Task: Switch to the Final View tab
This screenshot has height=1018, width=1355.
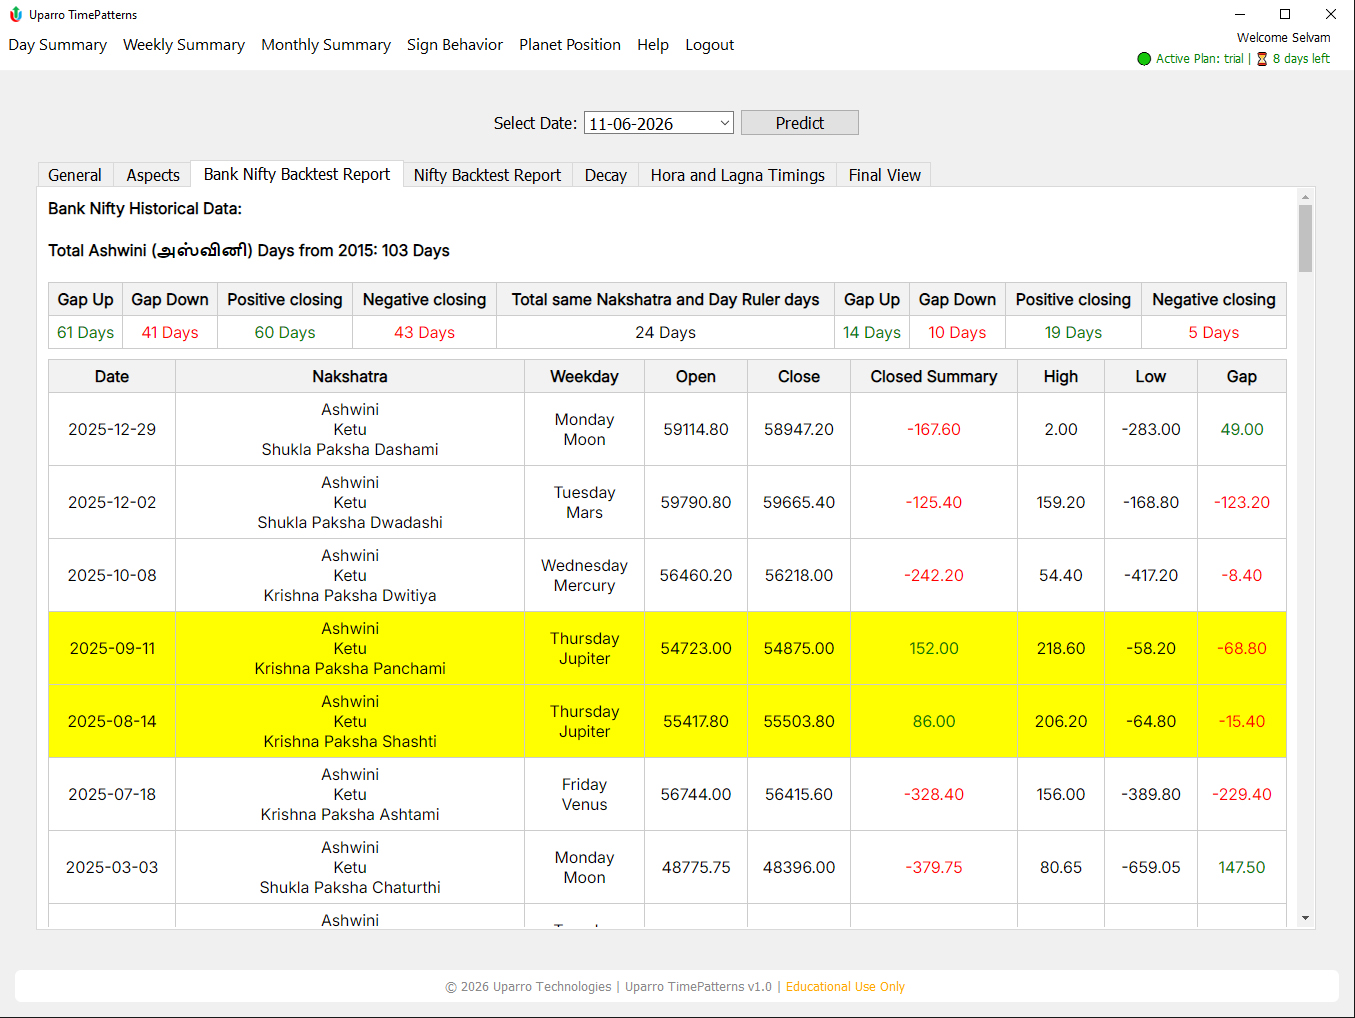Action: 885,175
